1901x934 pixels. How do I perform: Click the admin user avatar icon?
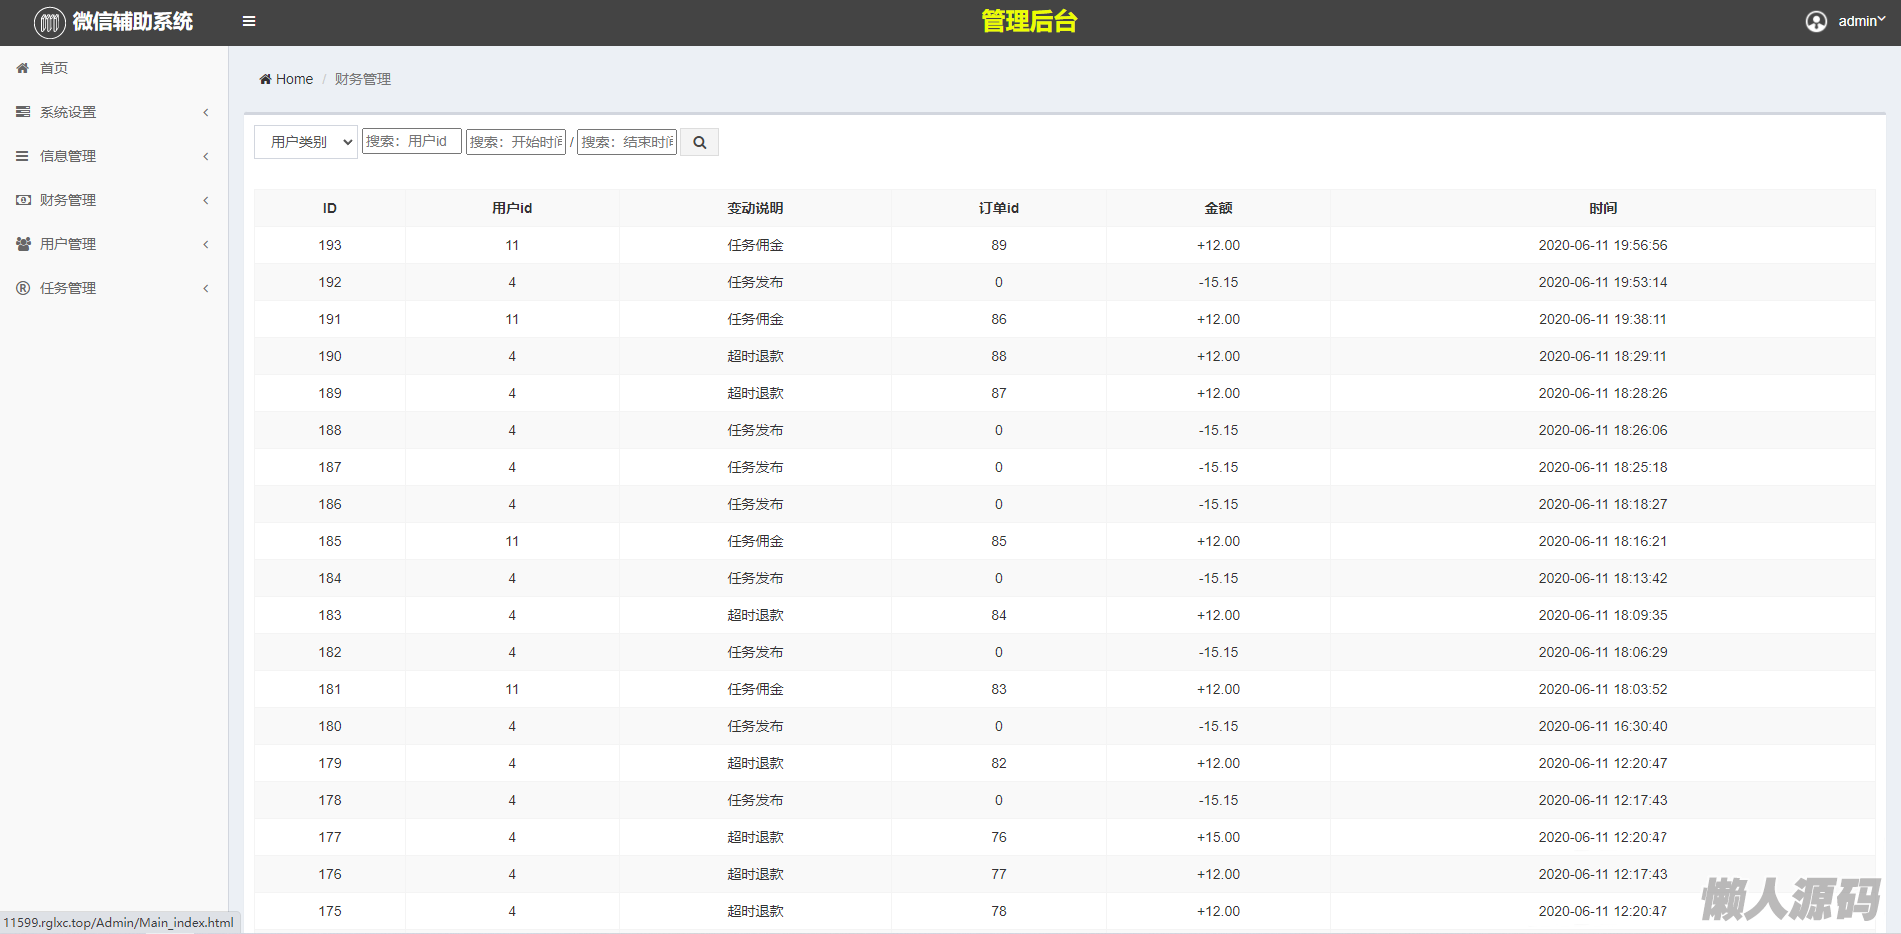point(1816,21)
